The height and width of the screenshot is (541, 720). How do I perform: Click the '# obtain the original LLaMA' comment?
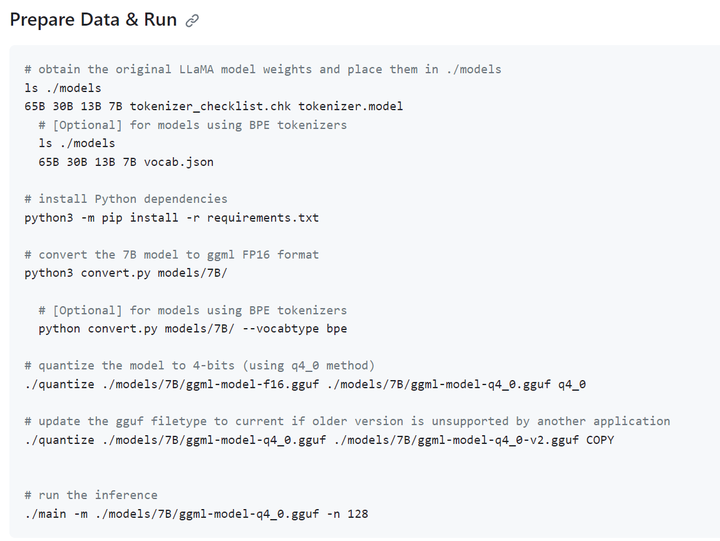tap(263, 69)
